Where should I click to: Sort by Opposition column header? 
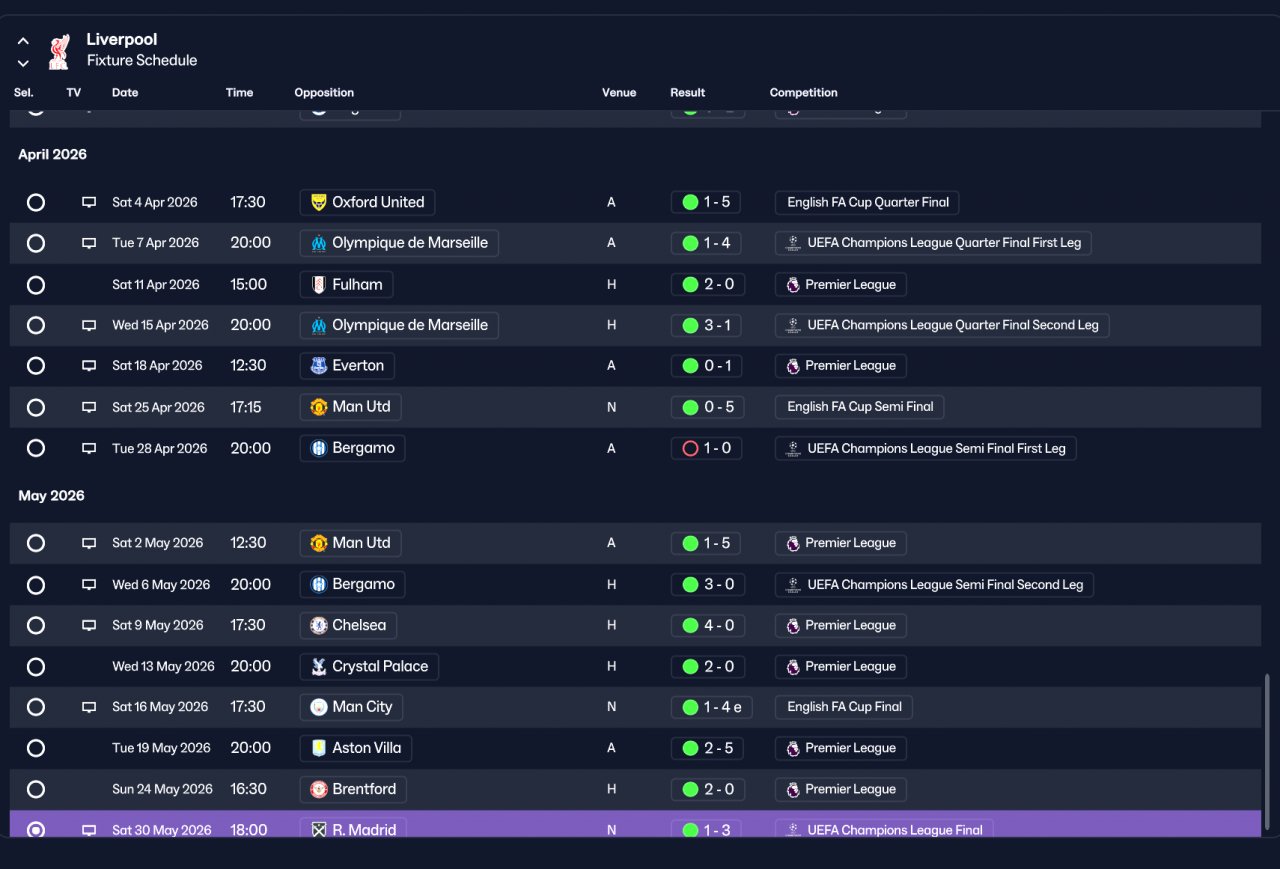pos(324,93)
